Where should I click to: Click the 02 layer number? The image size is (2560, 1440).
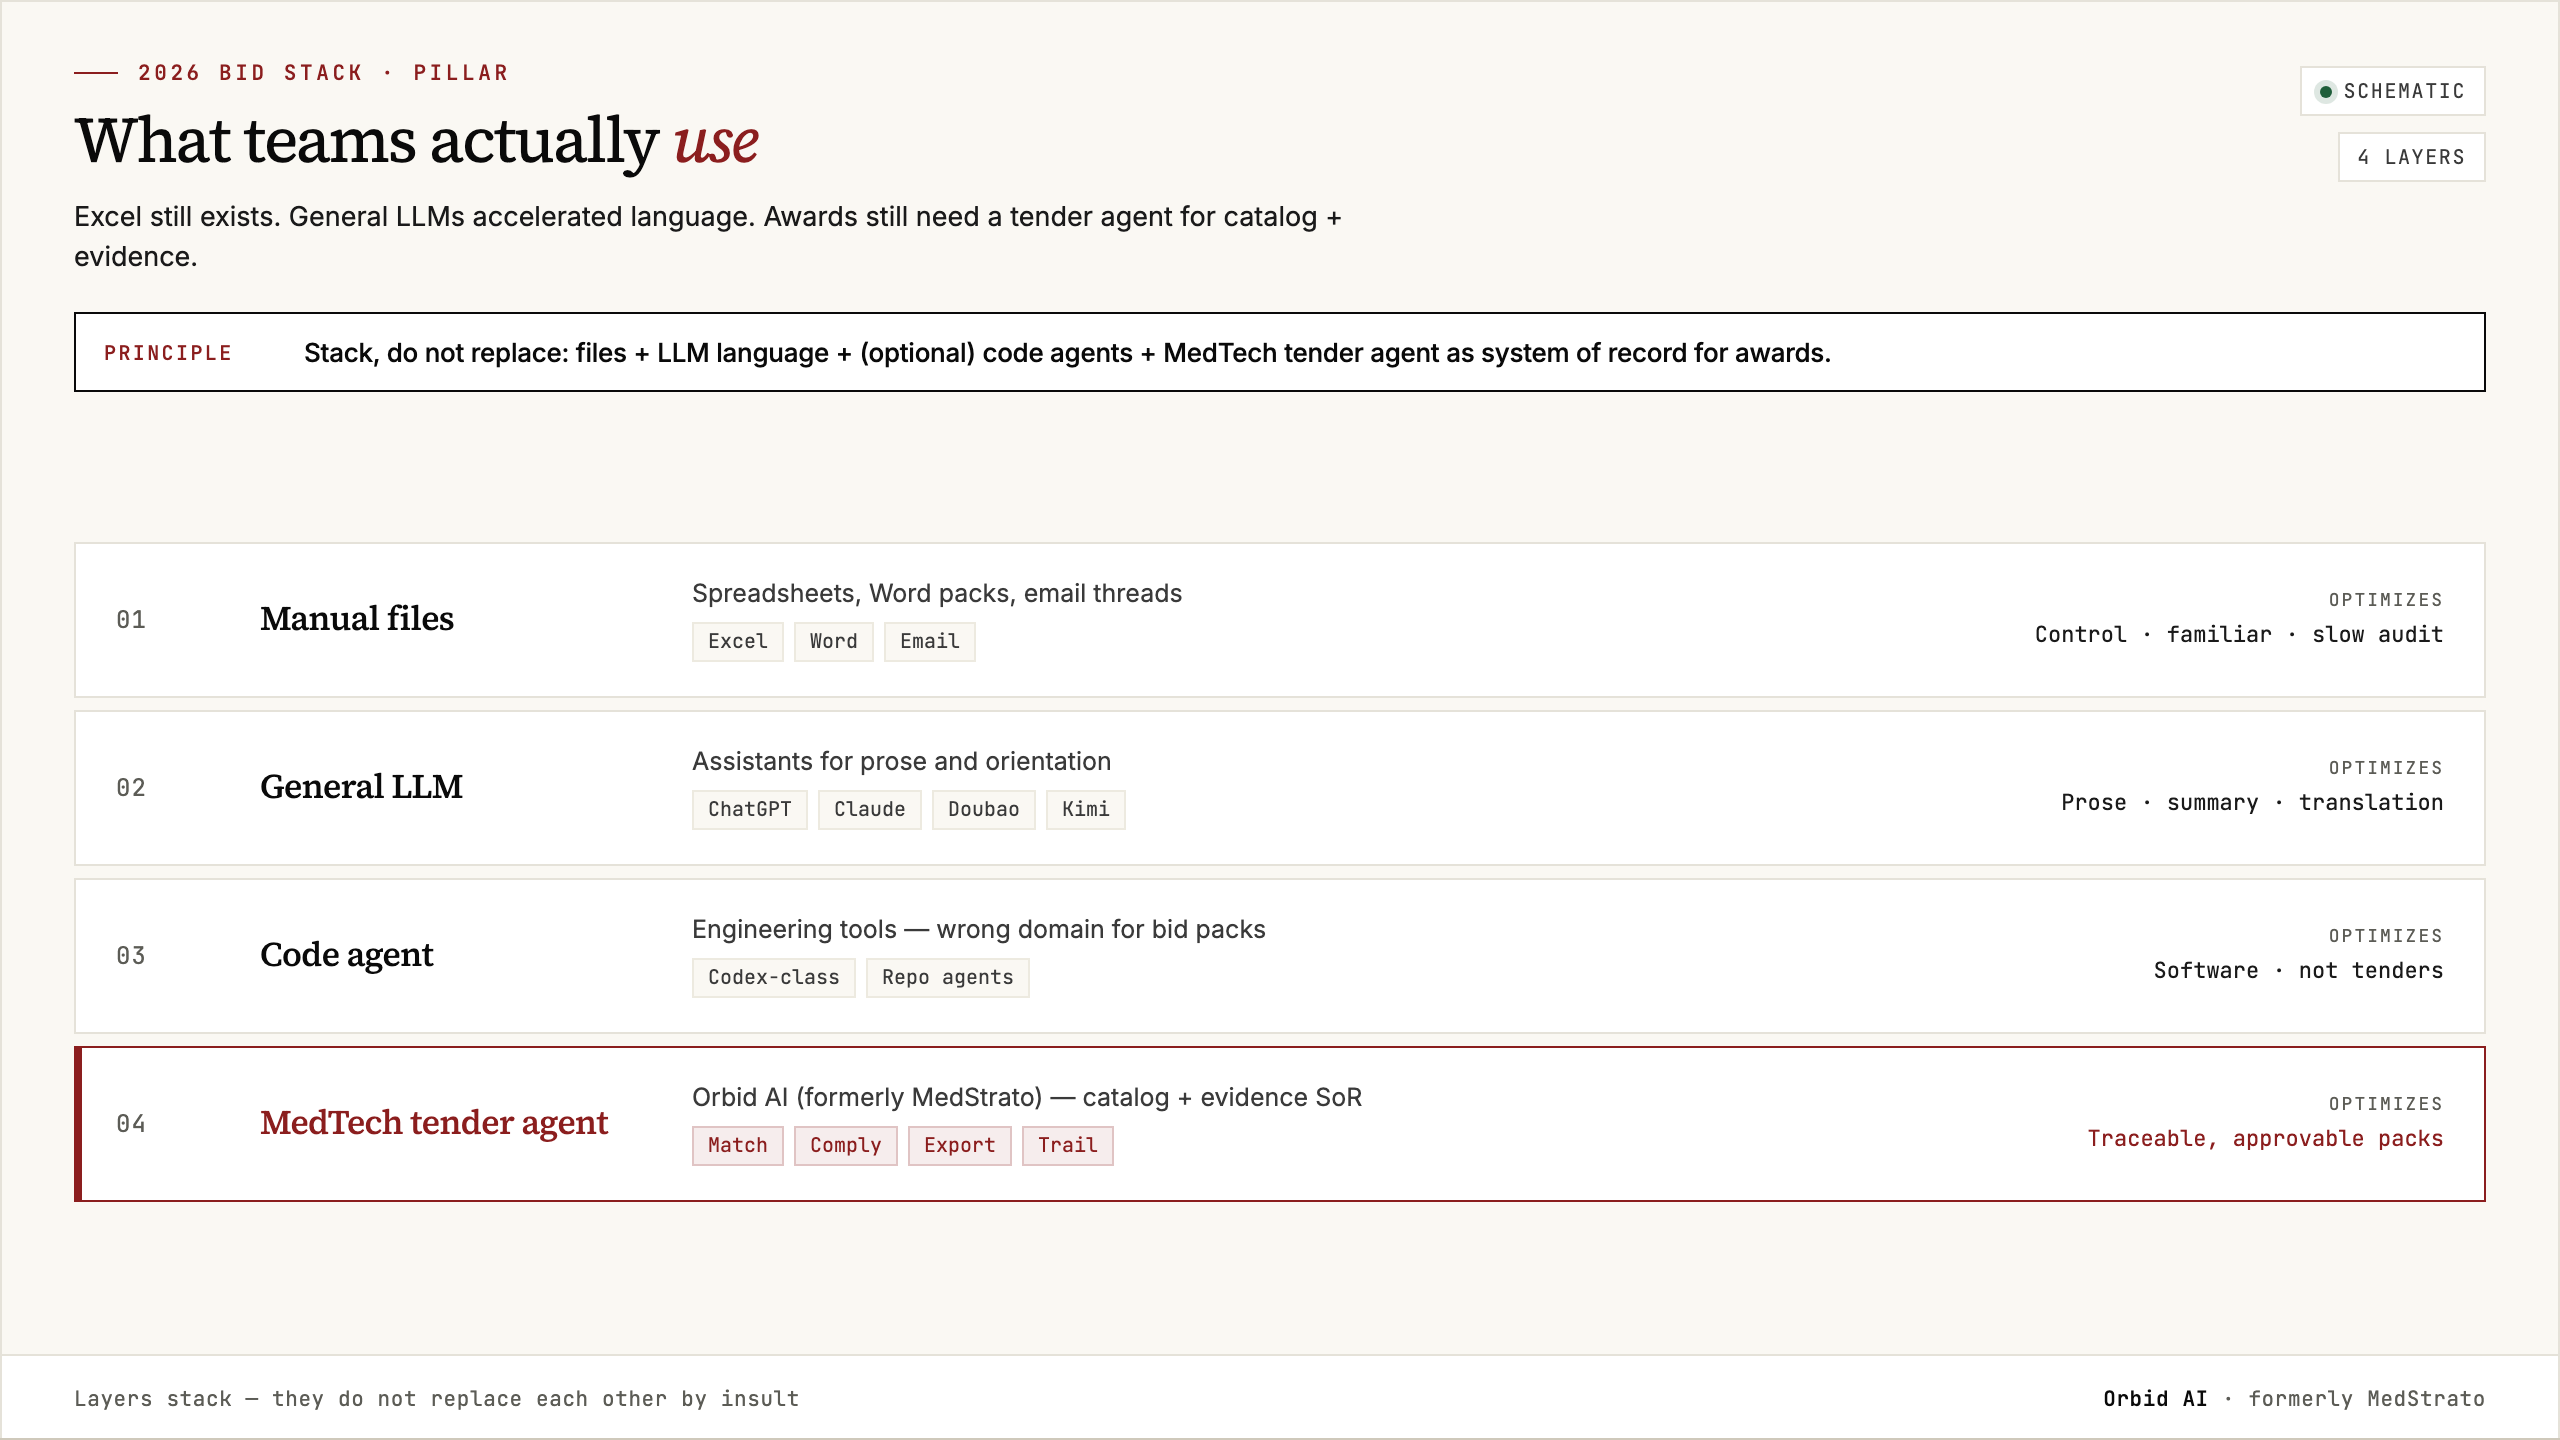coord(131,788)
